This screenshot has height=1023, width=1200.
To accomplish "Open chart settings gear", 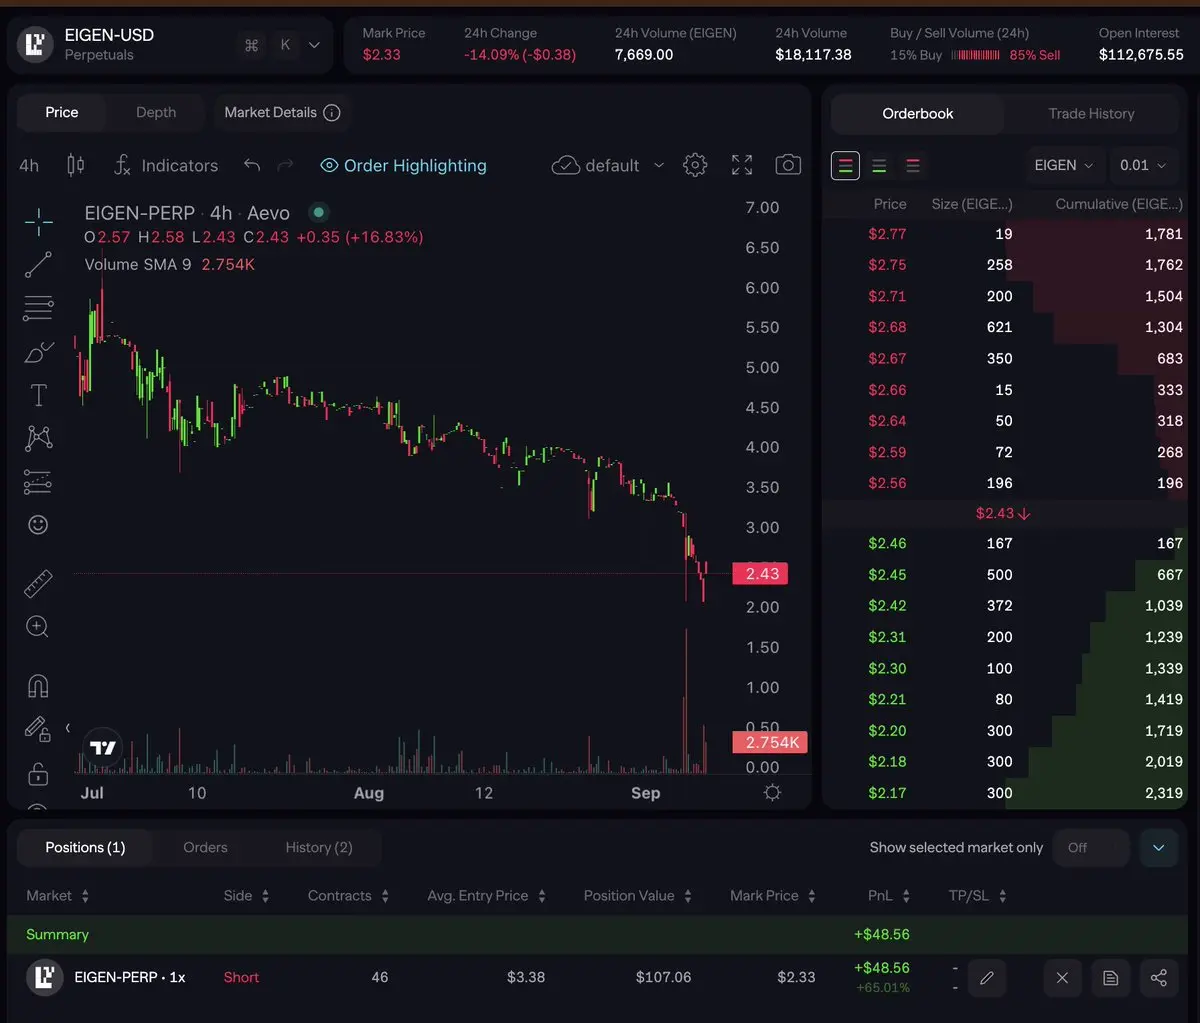I will click(695, 165).
